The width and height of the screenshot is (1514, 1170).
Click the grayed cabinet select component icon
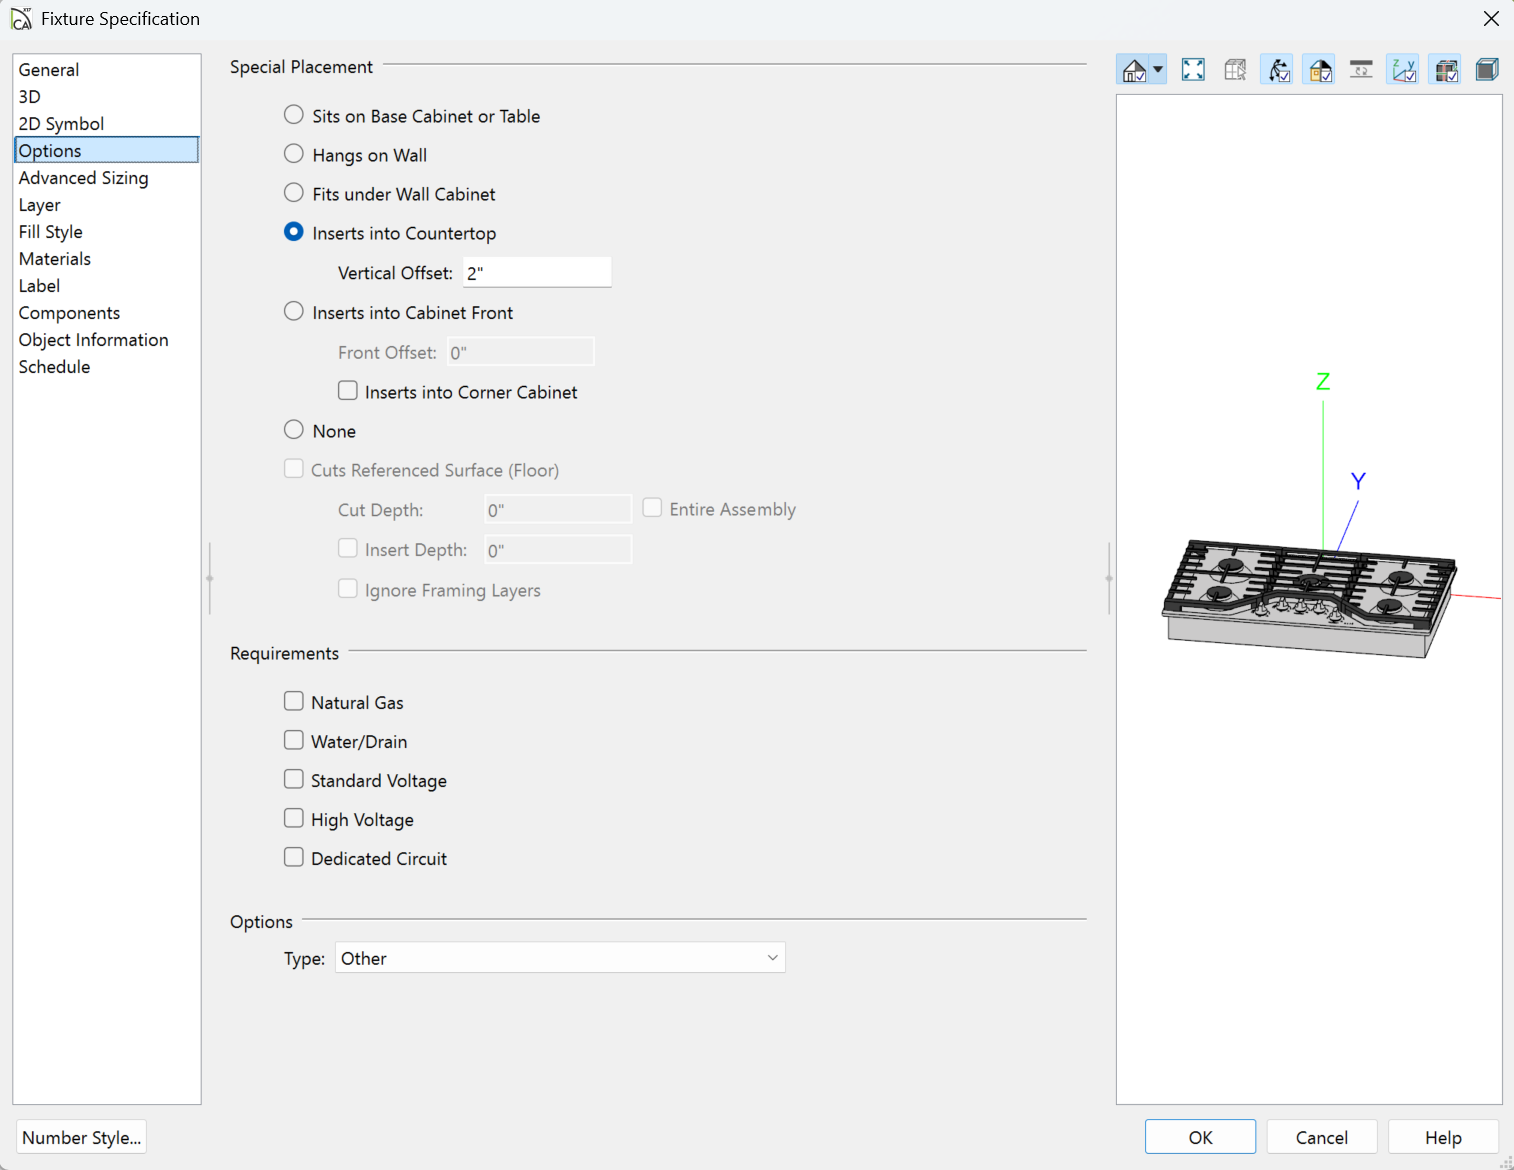[1235, 70]
